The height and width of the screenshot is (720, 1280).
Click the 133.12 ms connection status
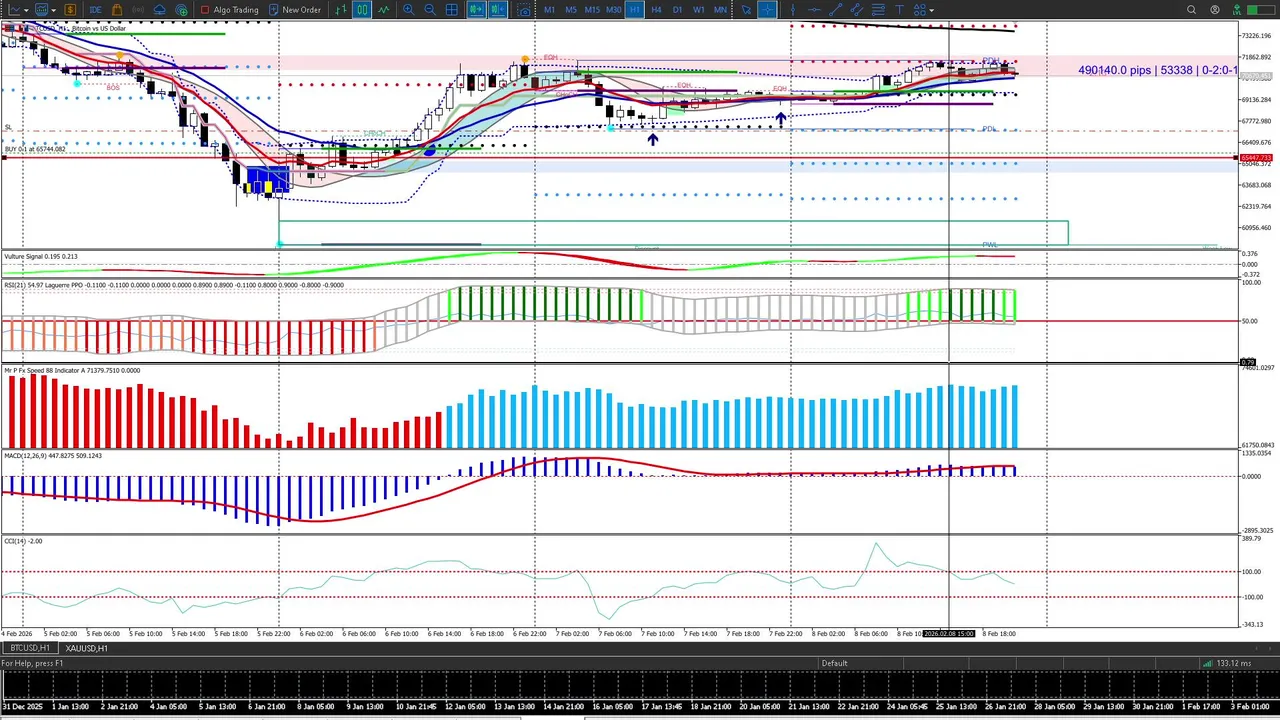1226,663
